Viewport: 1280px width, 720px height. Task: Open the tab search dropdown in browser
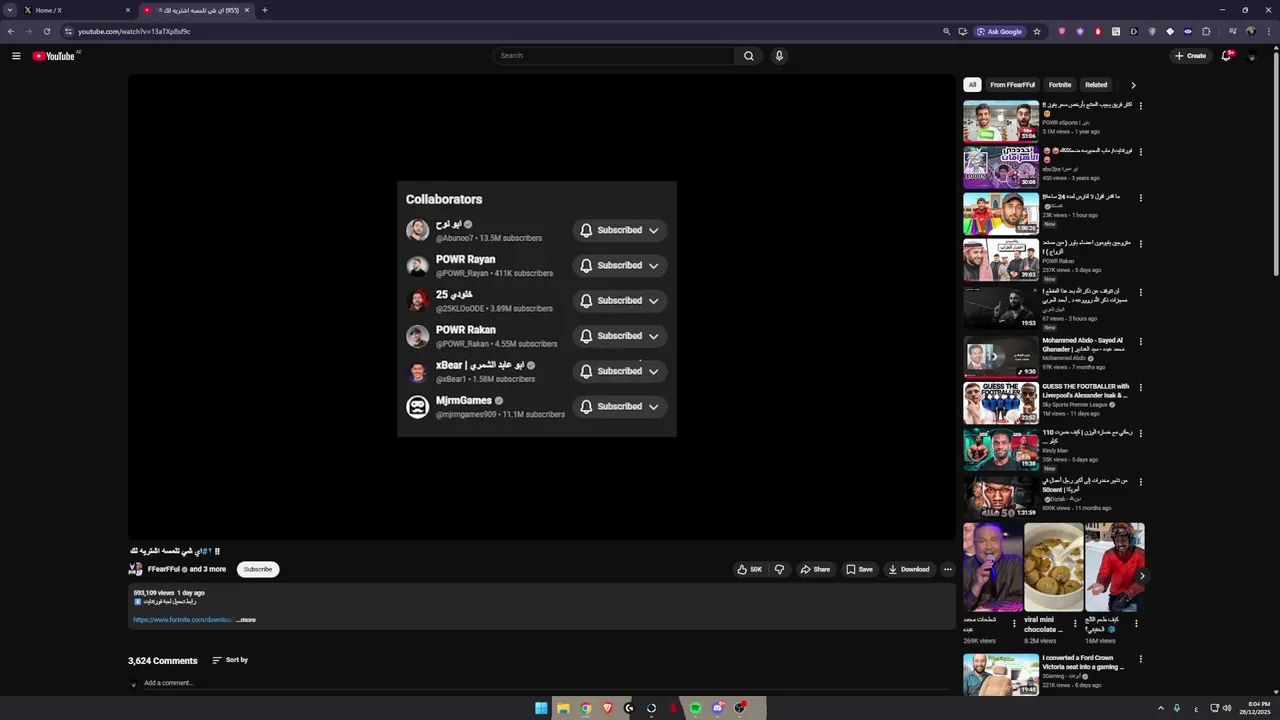coord(10,10)
